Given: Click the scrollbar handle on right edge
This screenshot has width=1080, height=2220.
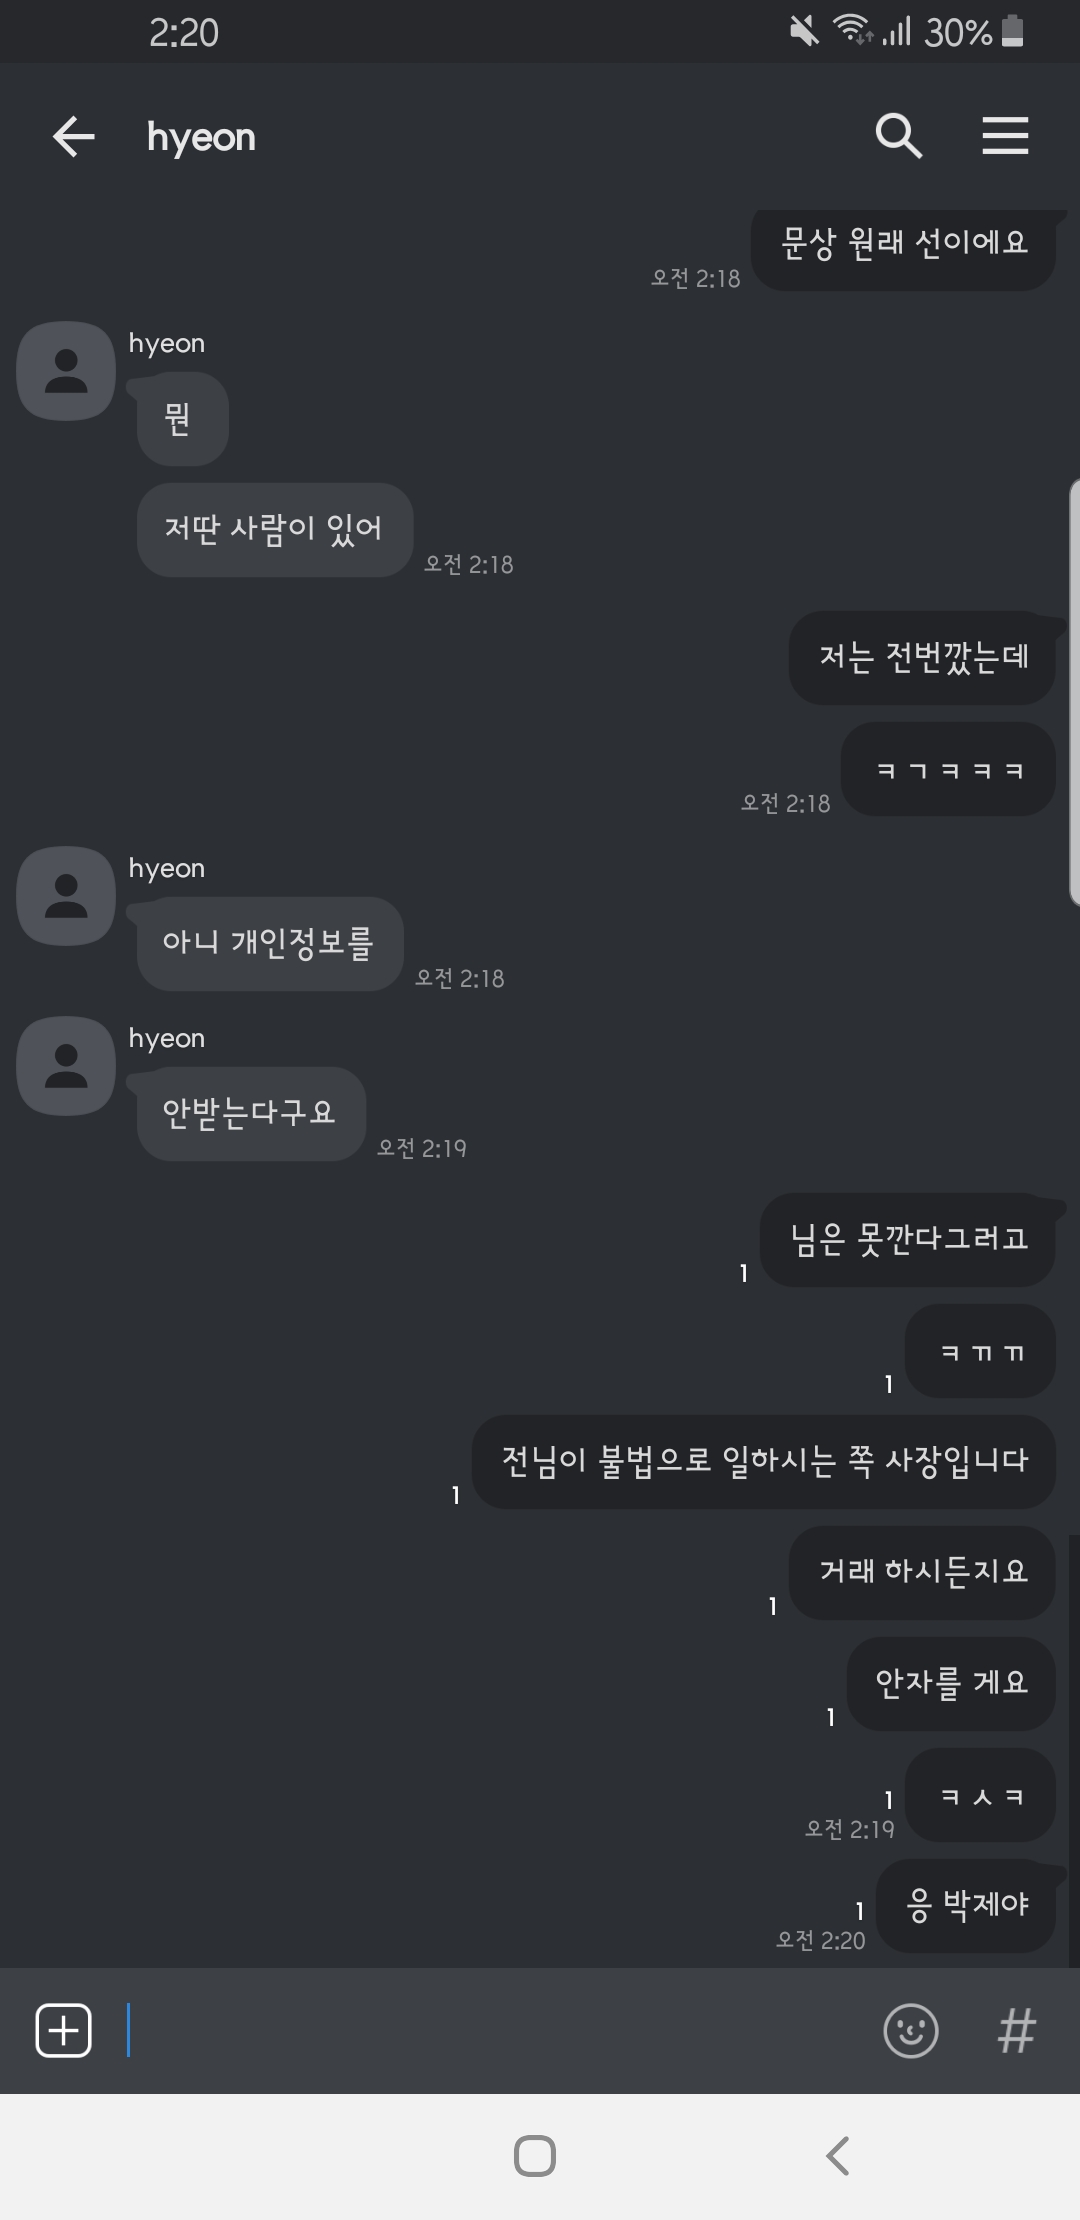Looking at the screenshot, I should click(1075, 692).
